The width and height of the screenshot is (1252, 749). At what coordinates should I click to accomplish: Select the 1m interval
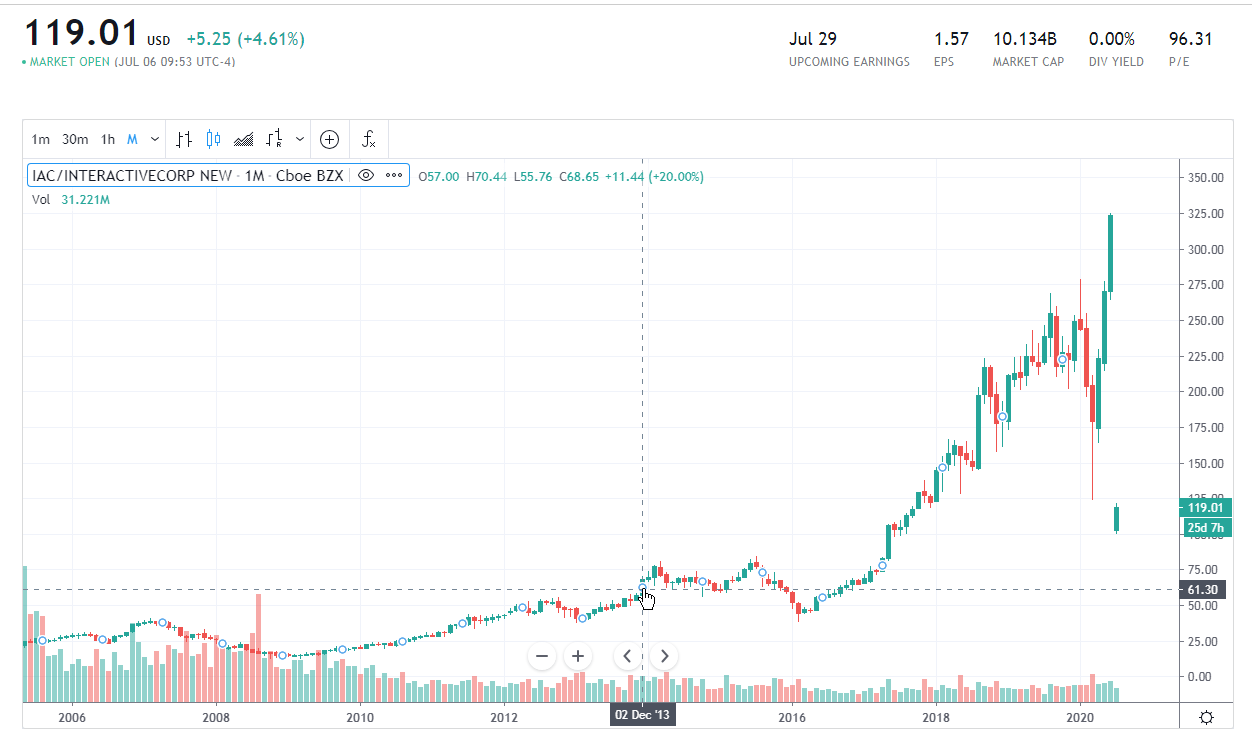point(41,139)
